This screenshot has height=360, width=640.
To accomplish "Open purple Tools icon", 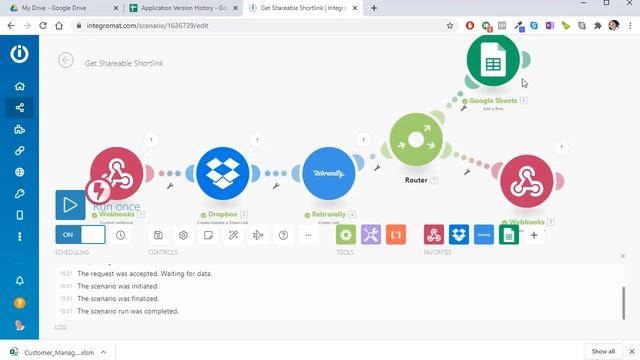I will click(x=371, y=235).
